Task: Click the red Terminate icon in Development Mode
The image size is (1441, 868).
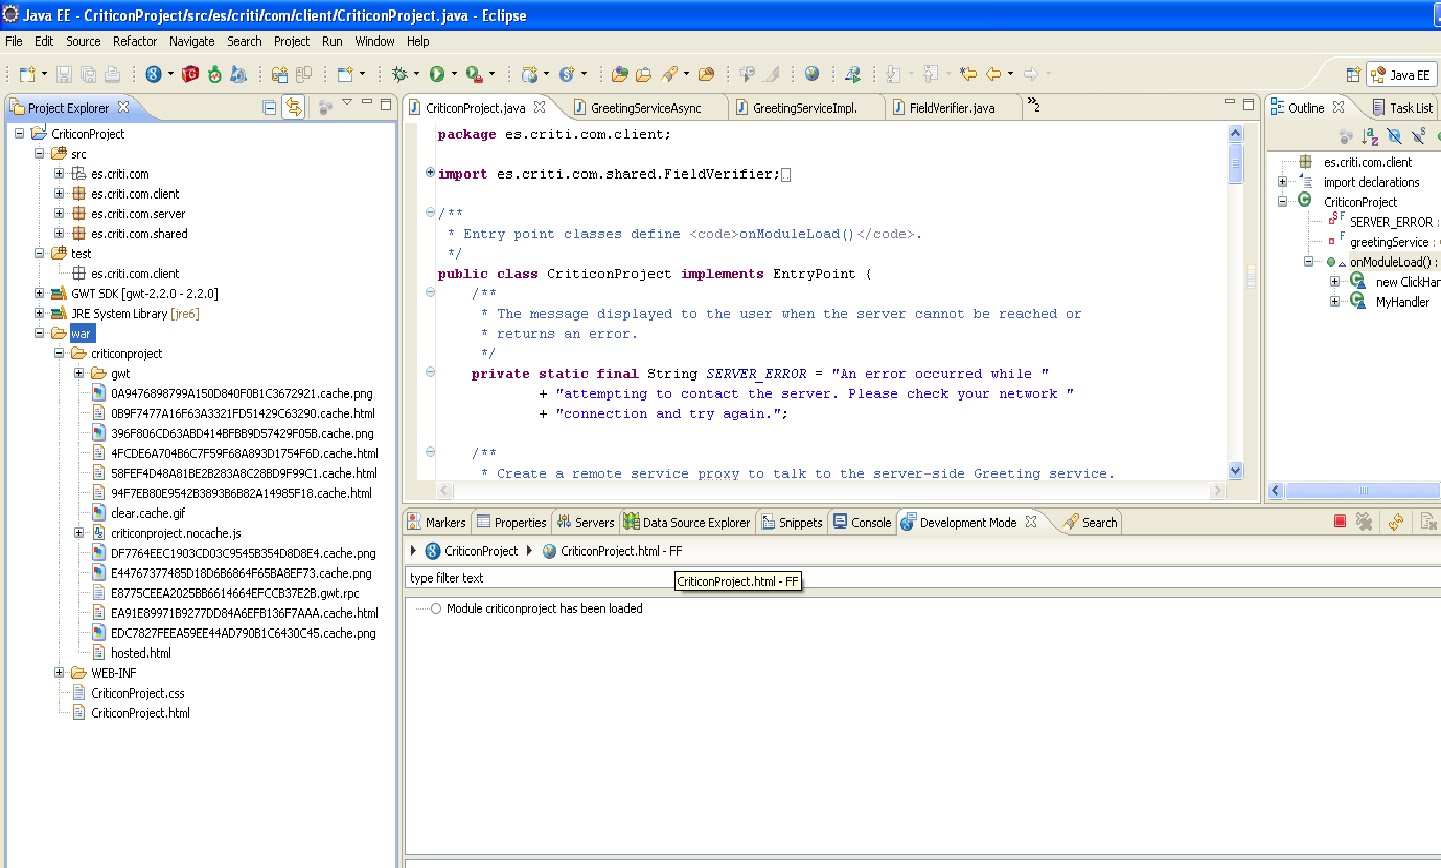Action: [x=1340, y=521]
